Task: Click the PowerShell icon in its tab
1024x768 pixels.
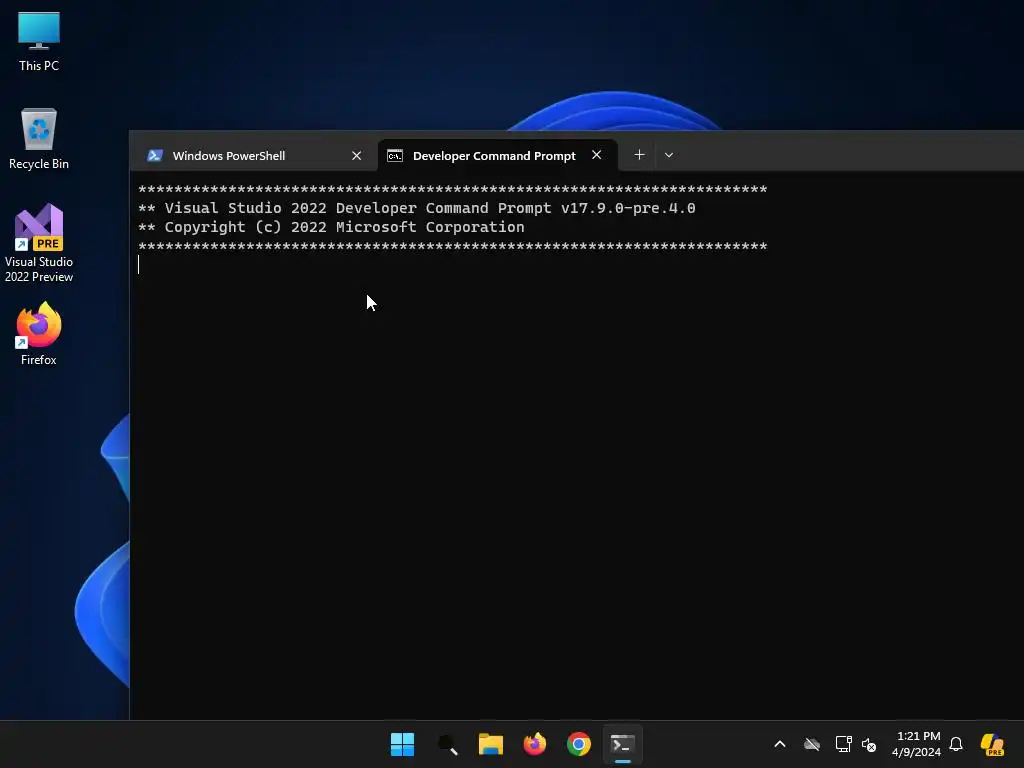Action: (155, 155)
